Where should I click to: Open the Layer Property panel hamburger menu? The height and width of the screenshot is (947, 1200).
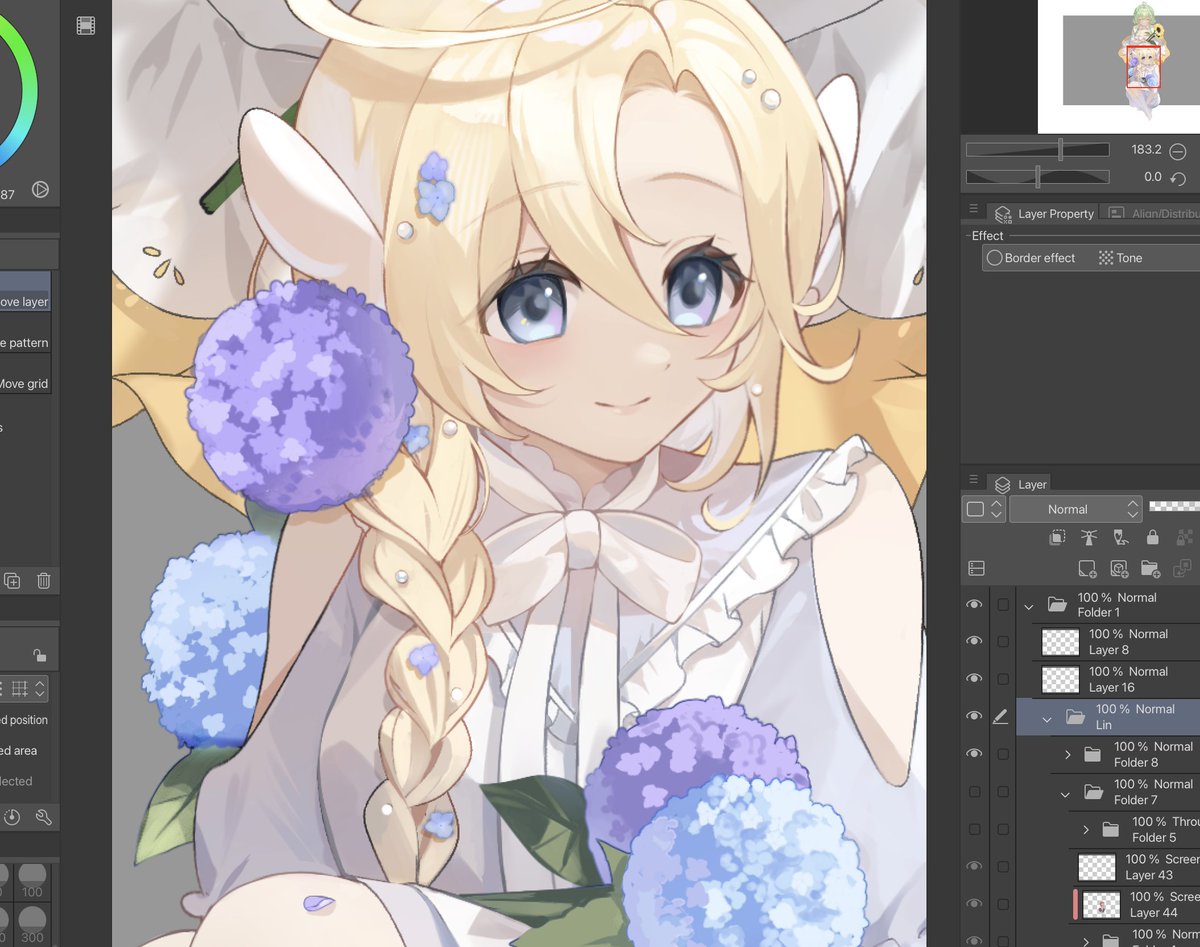tap(973, 209)
